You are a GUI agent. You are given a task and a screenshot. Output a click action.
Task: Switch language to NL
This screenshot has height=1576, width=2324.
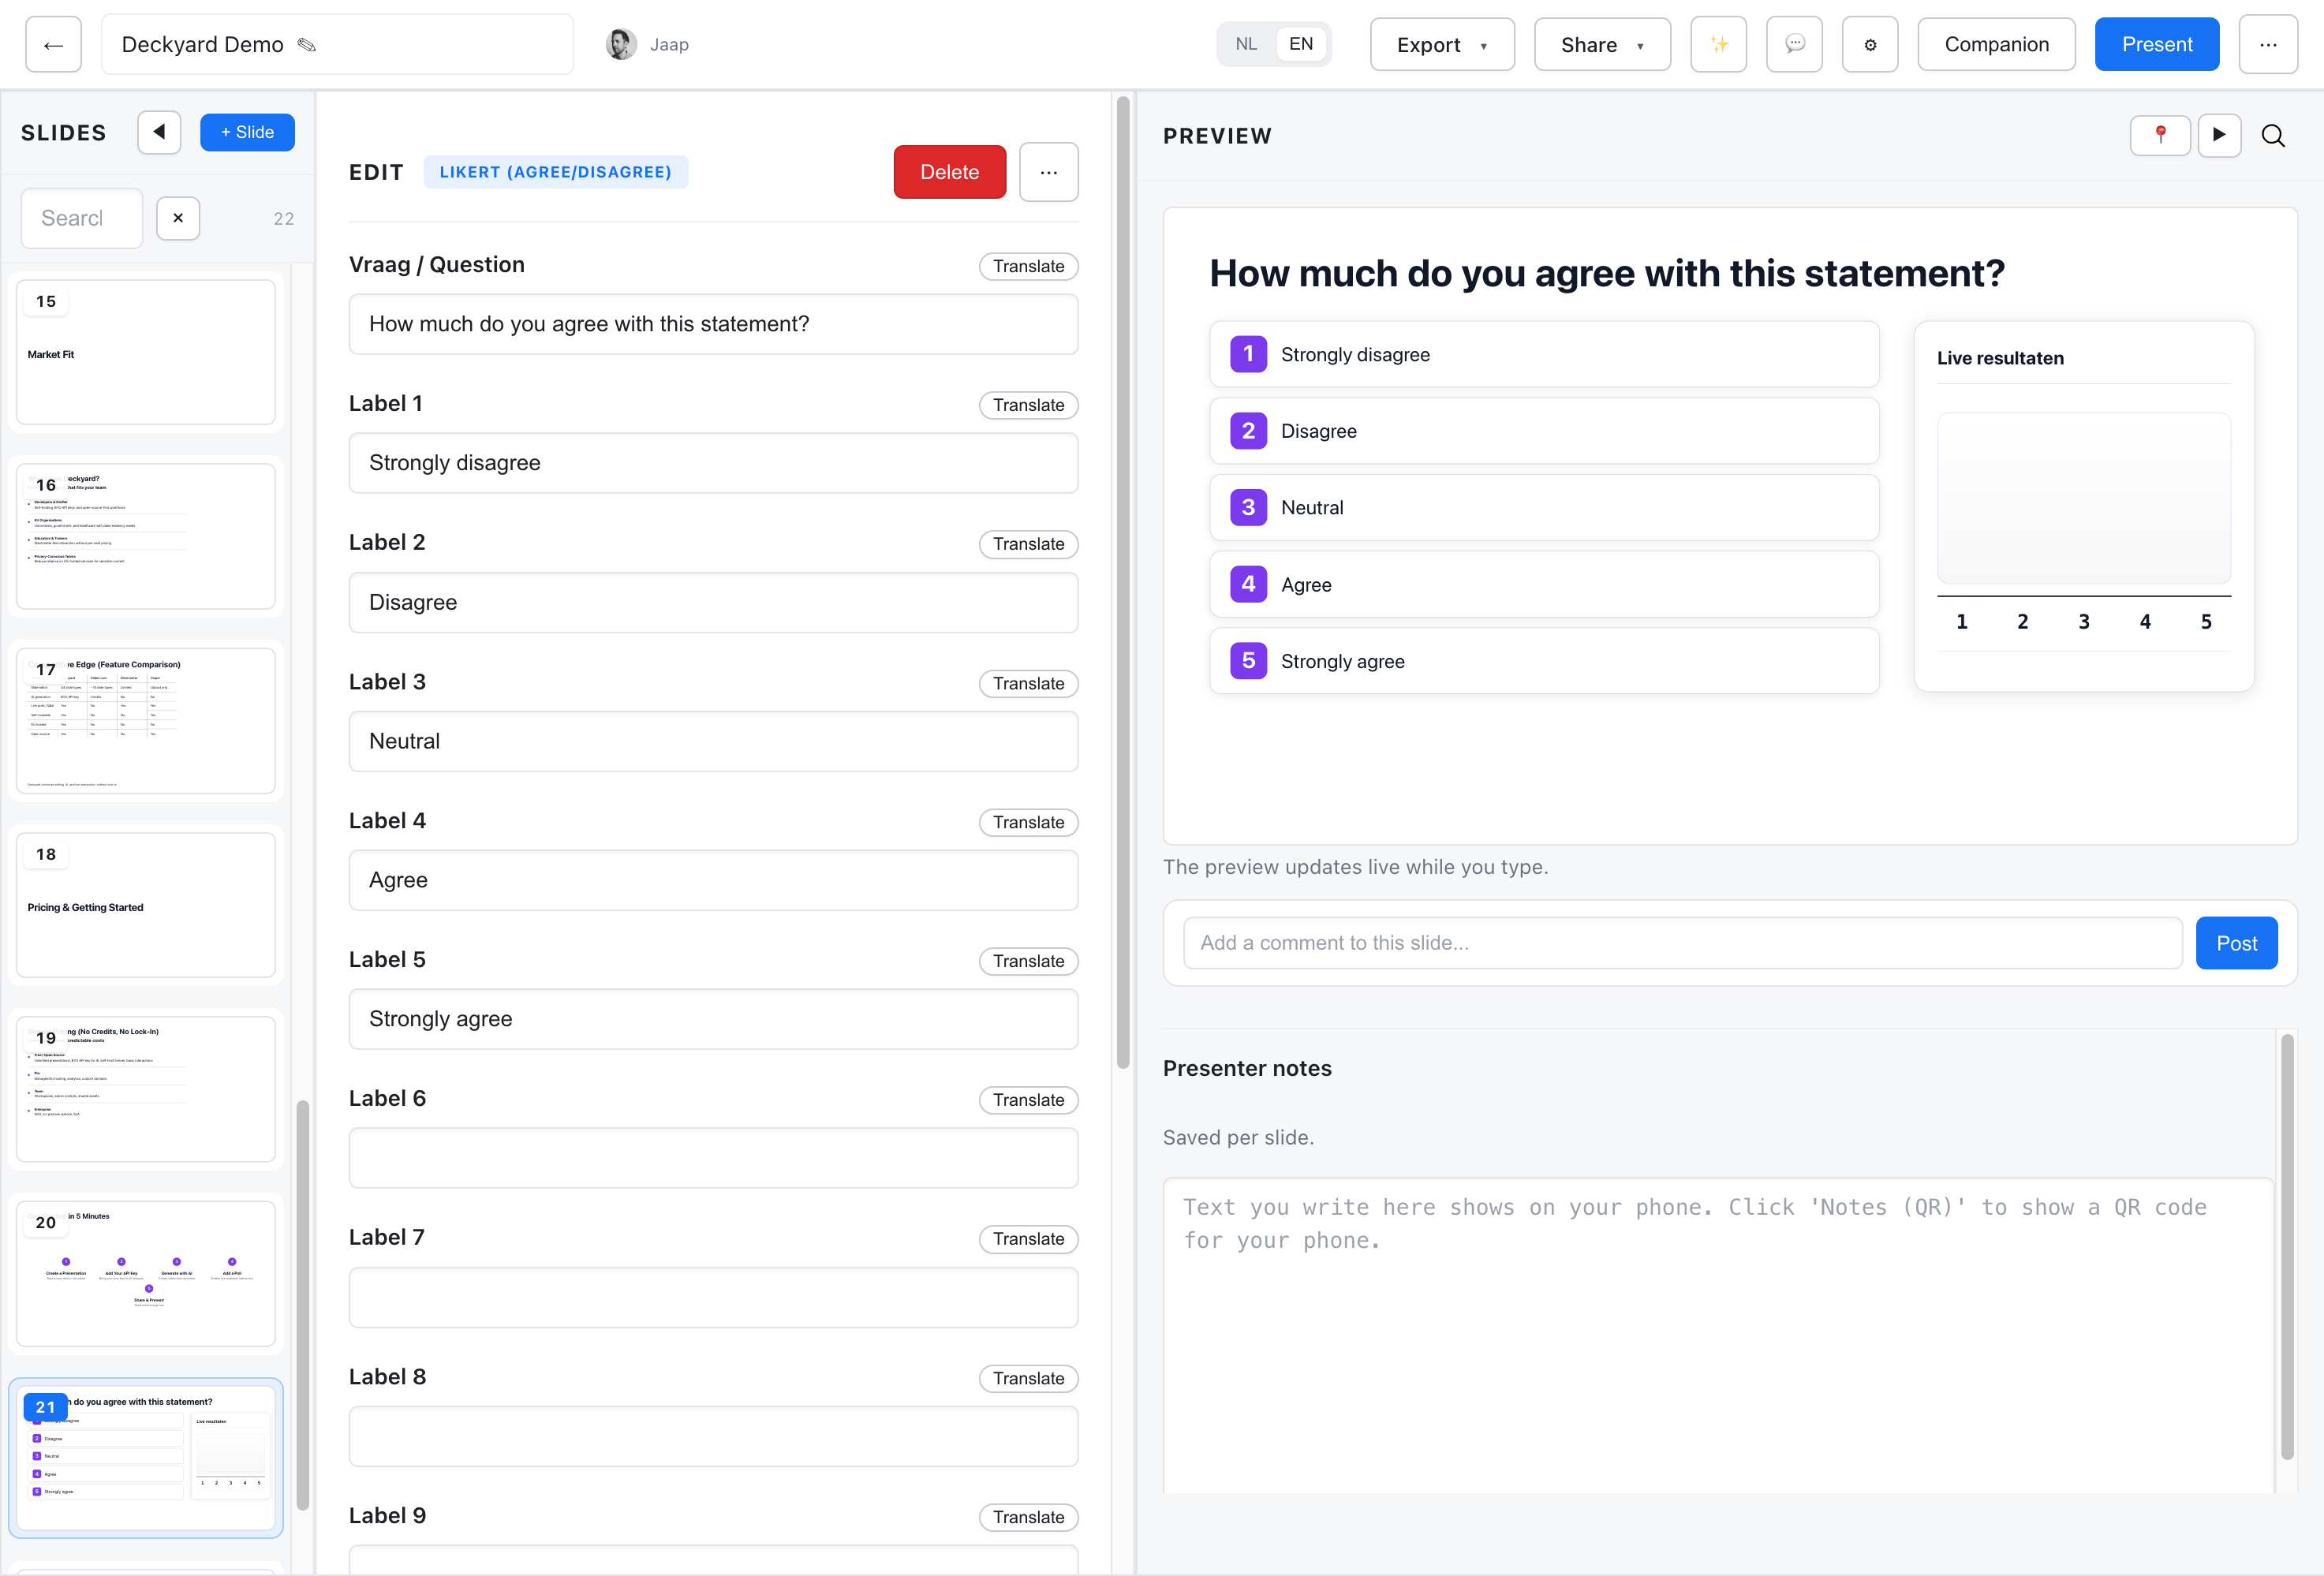1246,44
